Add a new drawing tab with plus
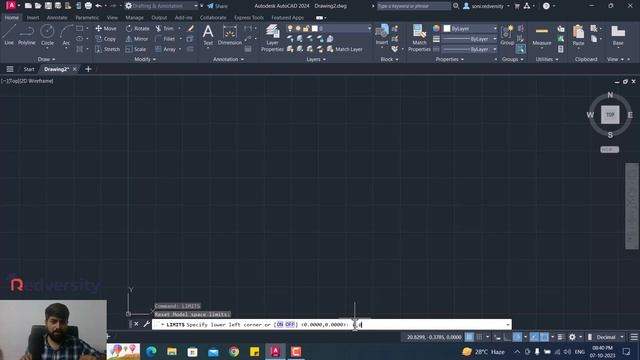Viewport: 640px width, 360px height. pyautogui.click(x=88, y=69)
